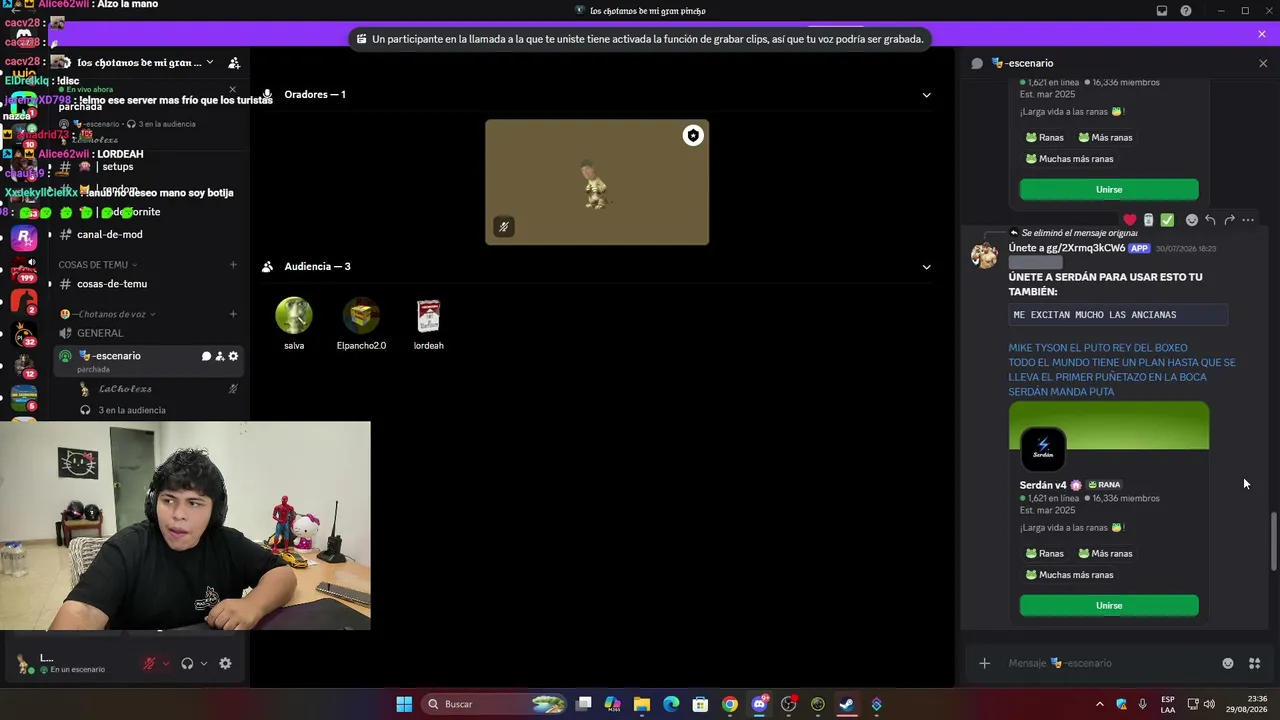Click the speaker video tile on stage
The width and height of the screenshot is (1280, 720).
597,182
